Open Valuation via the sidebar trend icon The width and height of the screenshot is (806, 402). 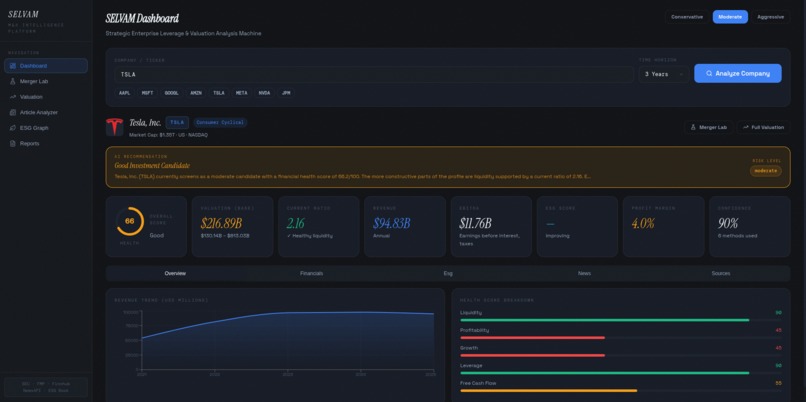click(x=13, y=97)
